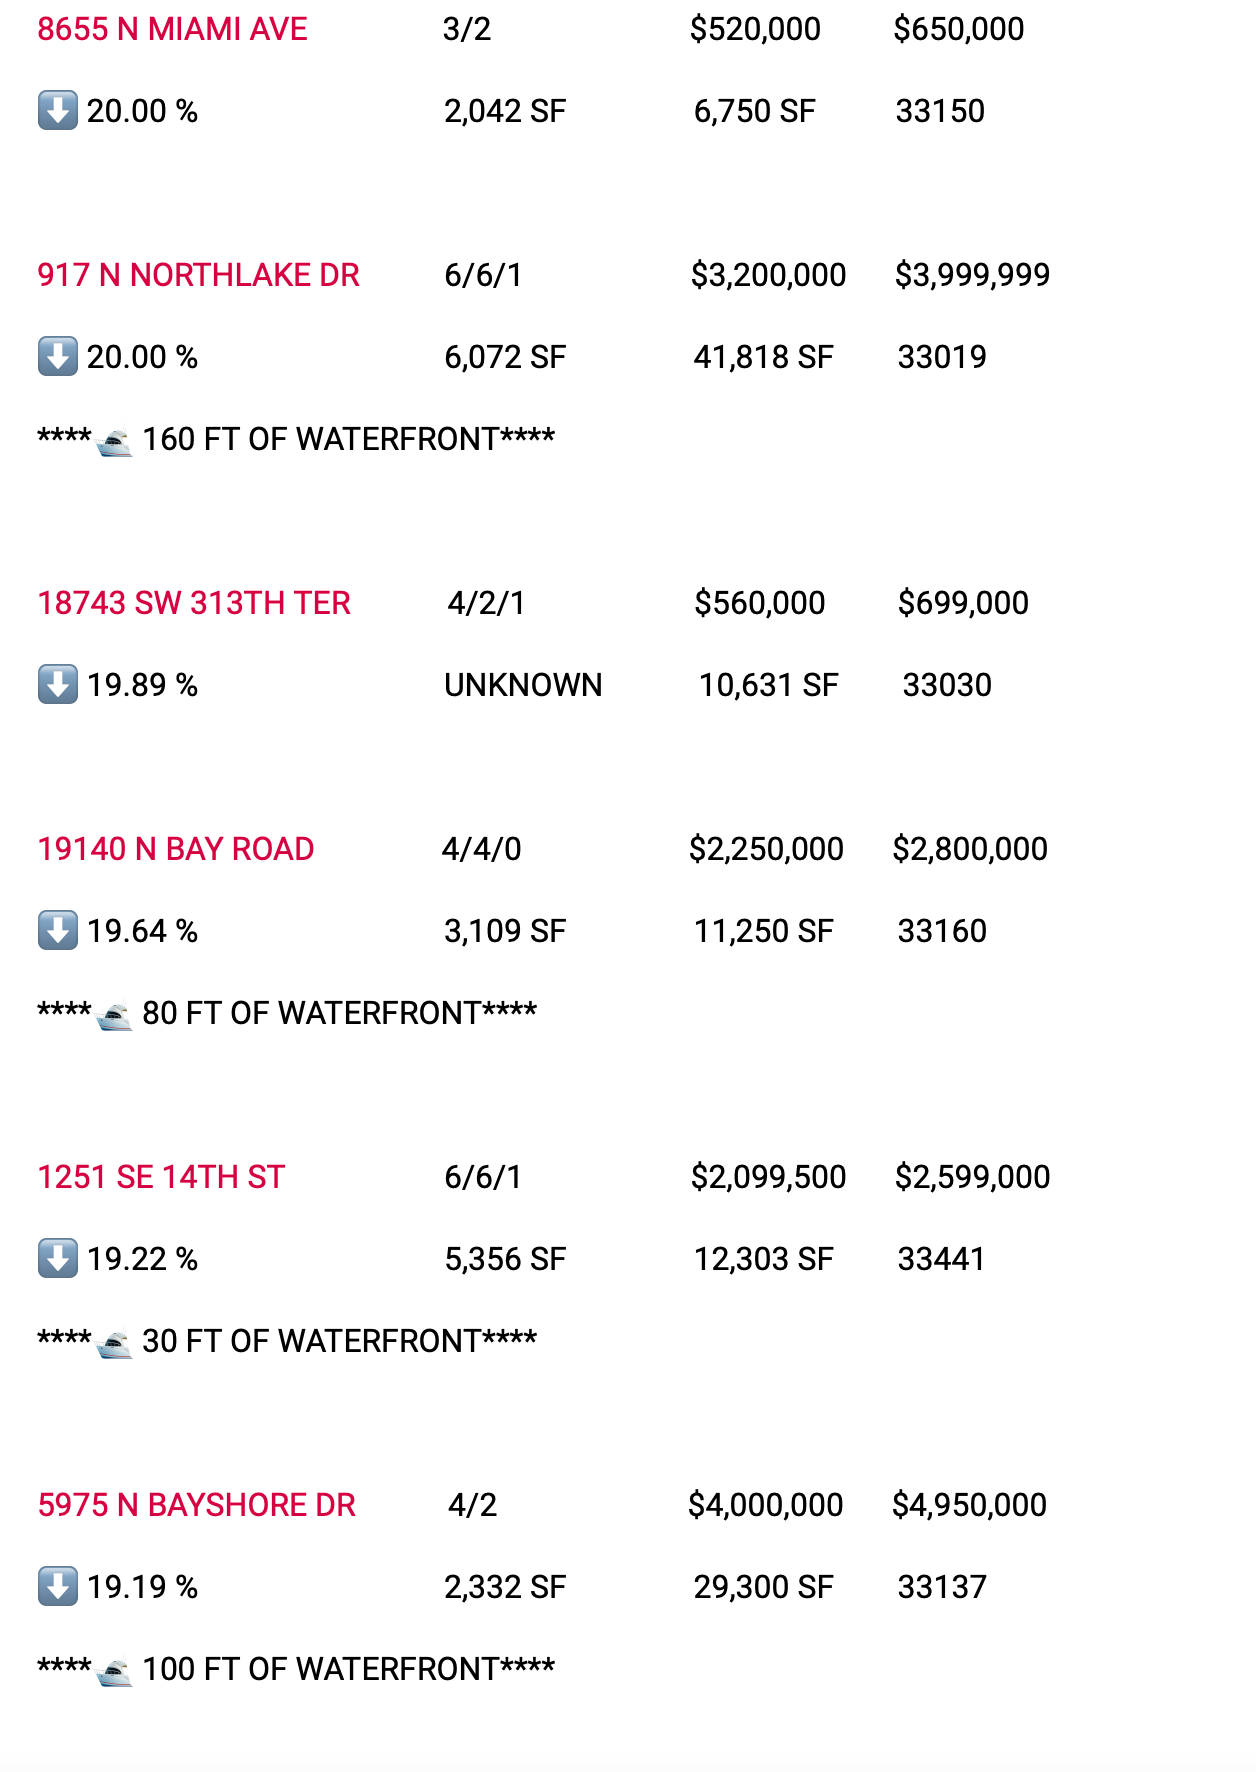Click the boat icon before 80 FT OF WATERFRONT

(x=114, y=1015)
